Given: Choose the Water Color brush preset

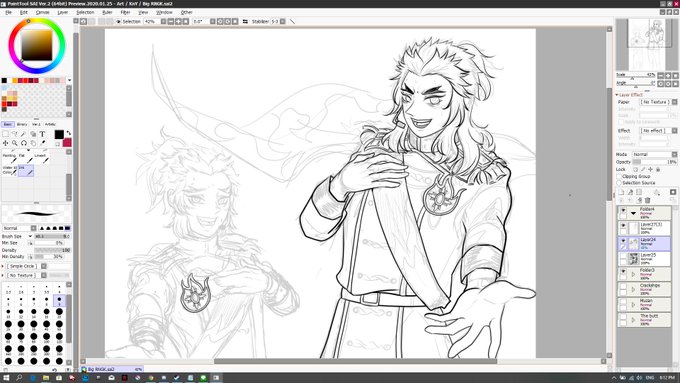Looking at the screenshot, I should pos(10,170).
